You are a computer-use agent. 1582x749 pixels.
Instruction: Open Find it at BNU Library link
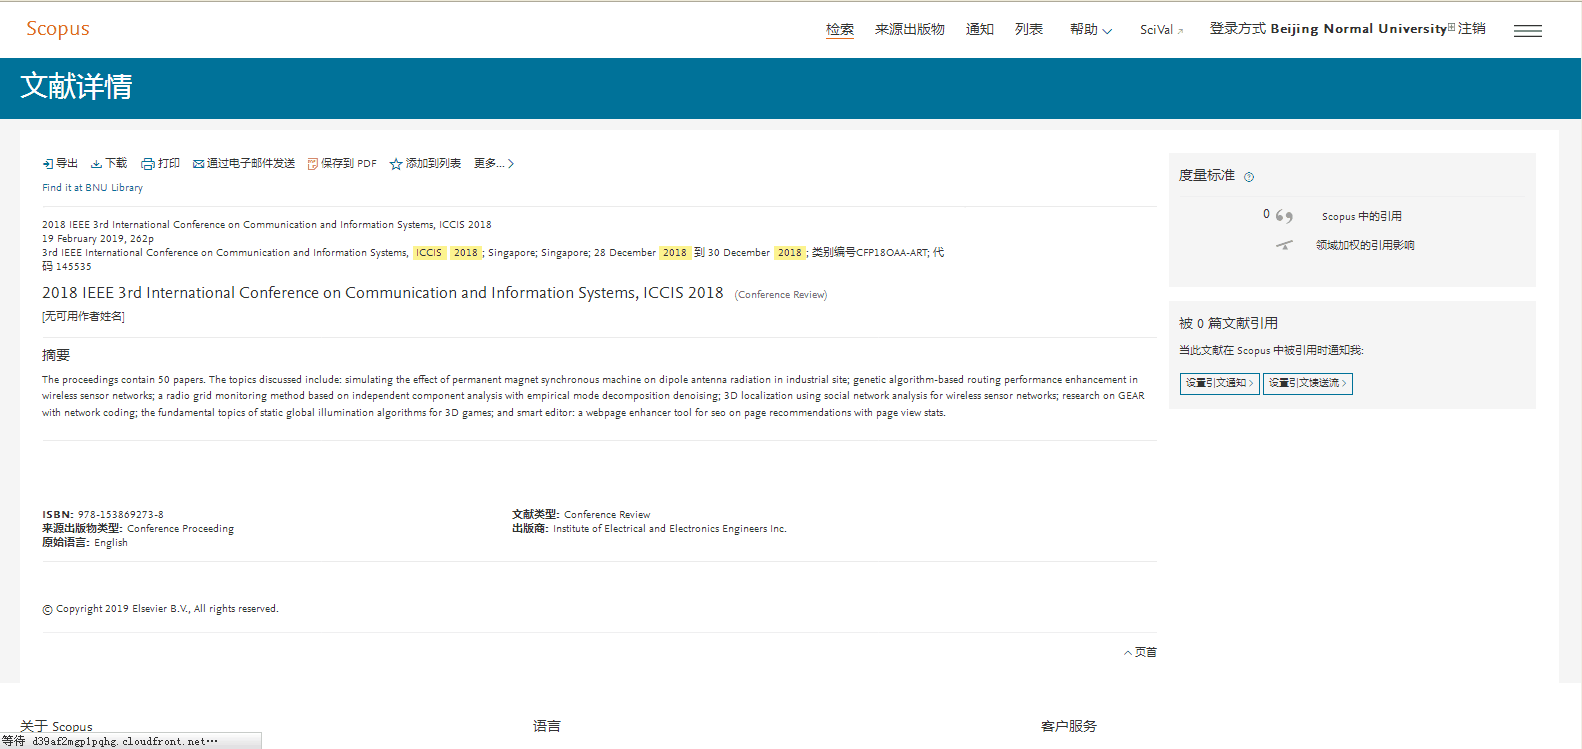(x=92, y=188)
